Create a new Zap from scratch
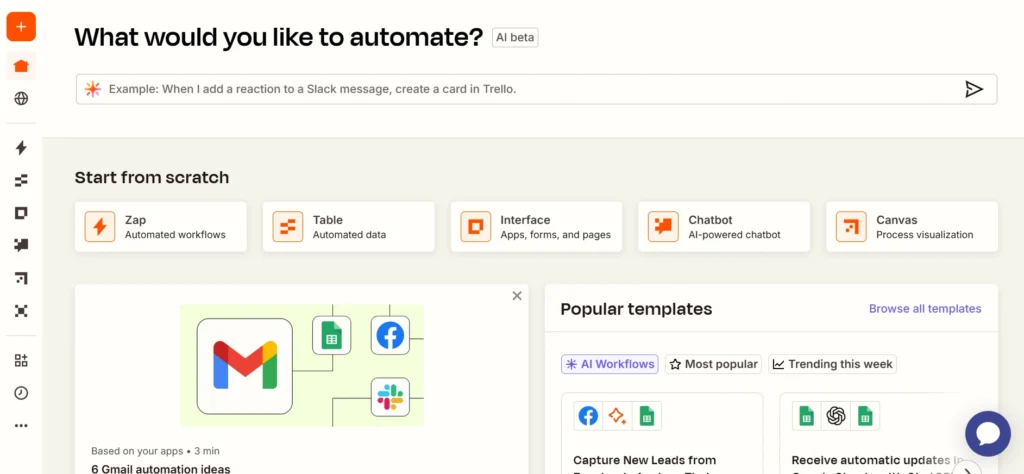The width and height of the screenshot is (1024, 474). pyautogui.click(x=161, y=227)
